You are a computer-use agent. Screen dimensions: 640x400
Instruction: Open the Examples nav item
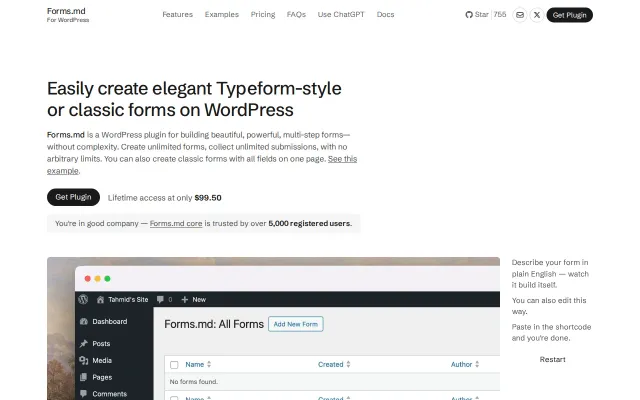coord(222,15)
